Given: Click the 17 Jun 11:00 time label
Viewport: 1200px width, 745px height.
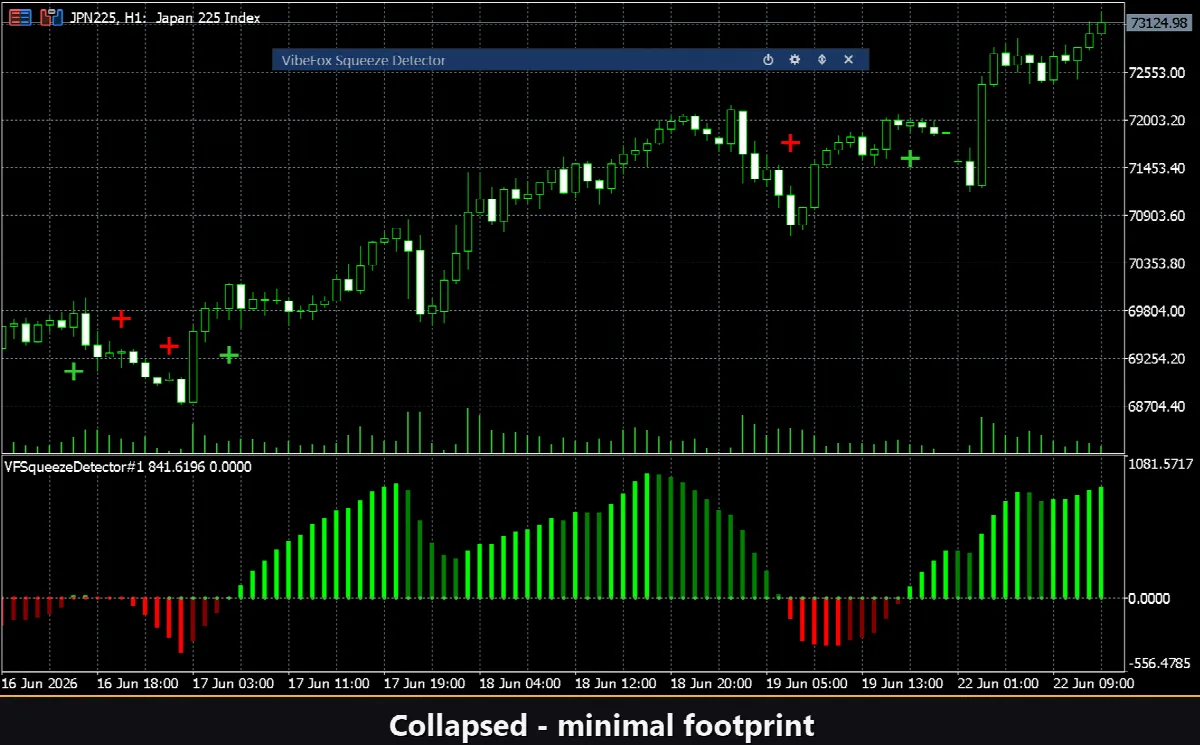Looking at the screenshot, I should (x=329, y=684).
